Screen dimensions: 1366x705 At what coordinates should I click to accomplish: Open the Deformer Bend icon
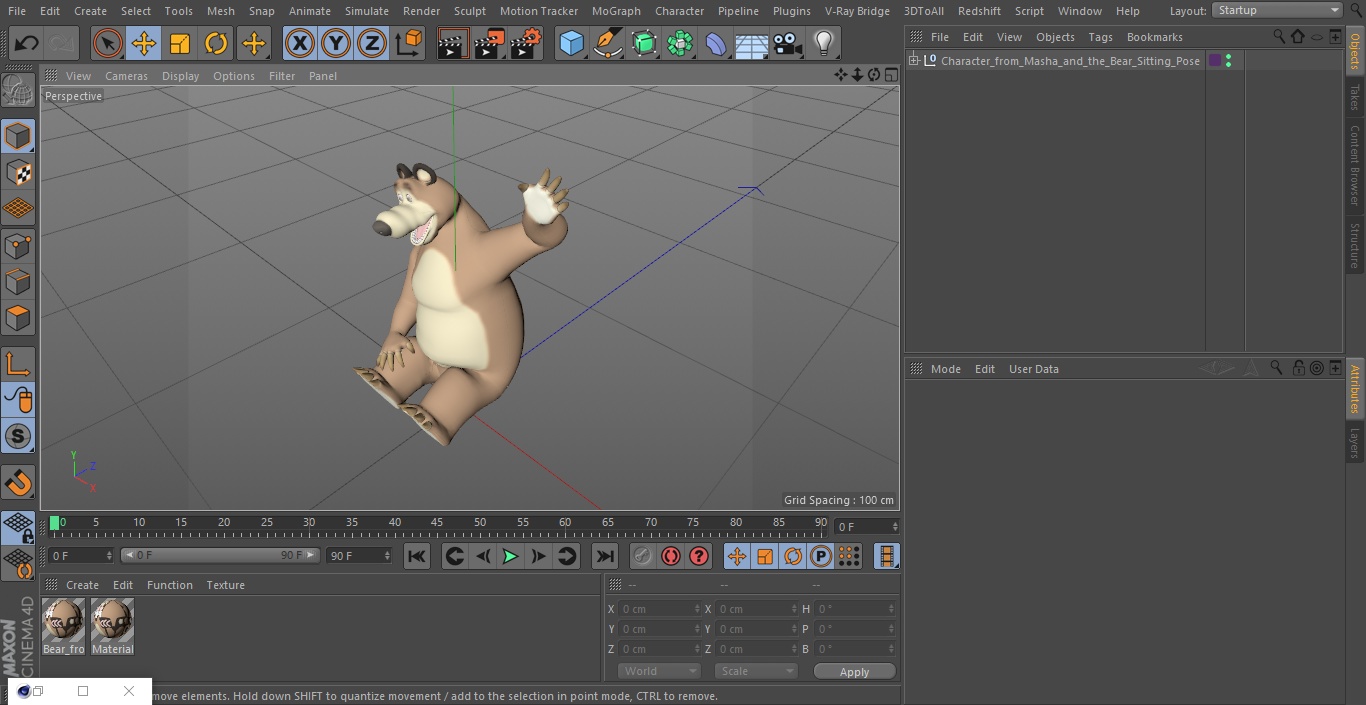click(716, 43)
